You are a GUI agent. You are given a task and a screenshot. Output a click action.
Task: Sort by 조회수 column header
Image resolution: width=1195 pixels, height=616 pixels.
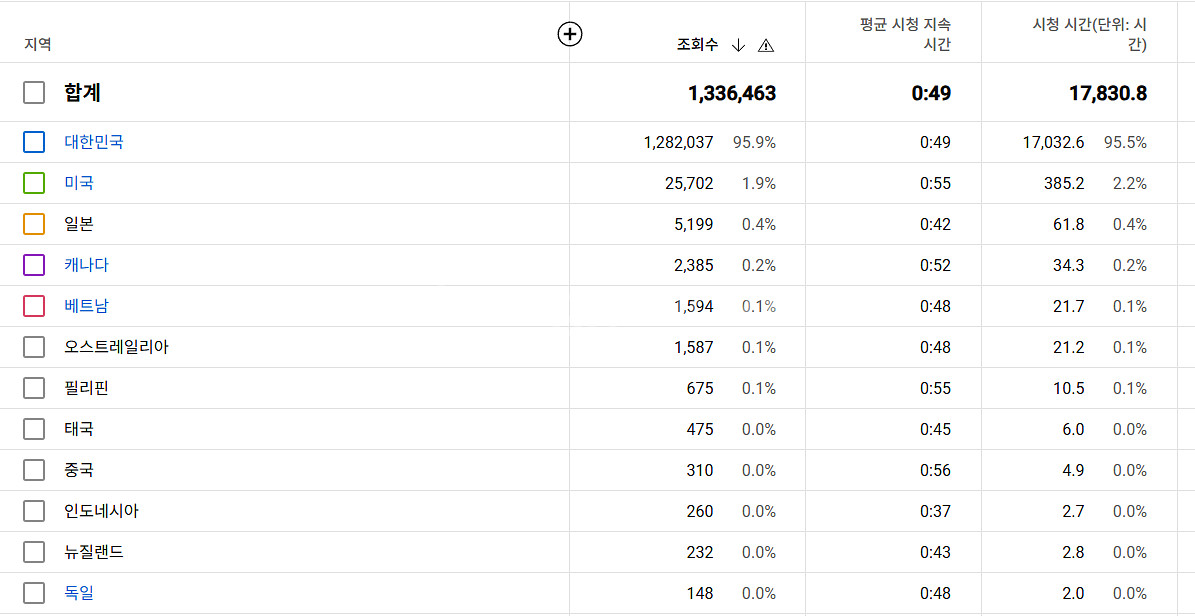coord(697,45)
